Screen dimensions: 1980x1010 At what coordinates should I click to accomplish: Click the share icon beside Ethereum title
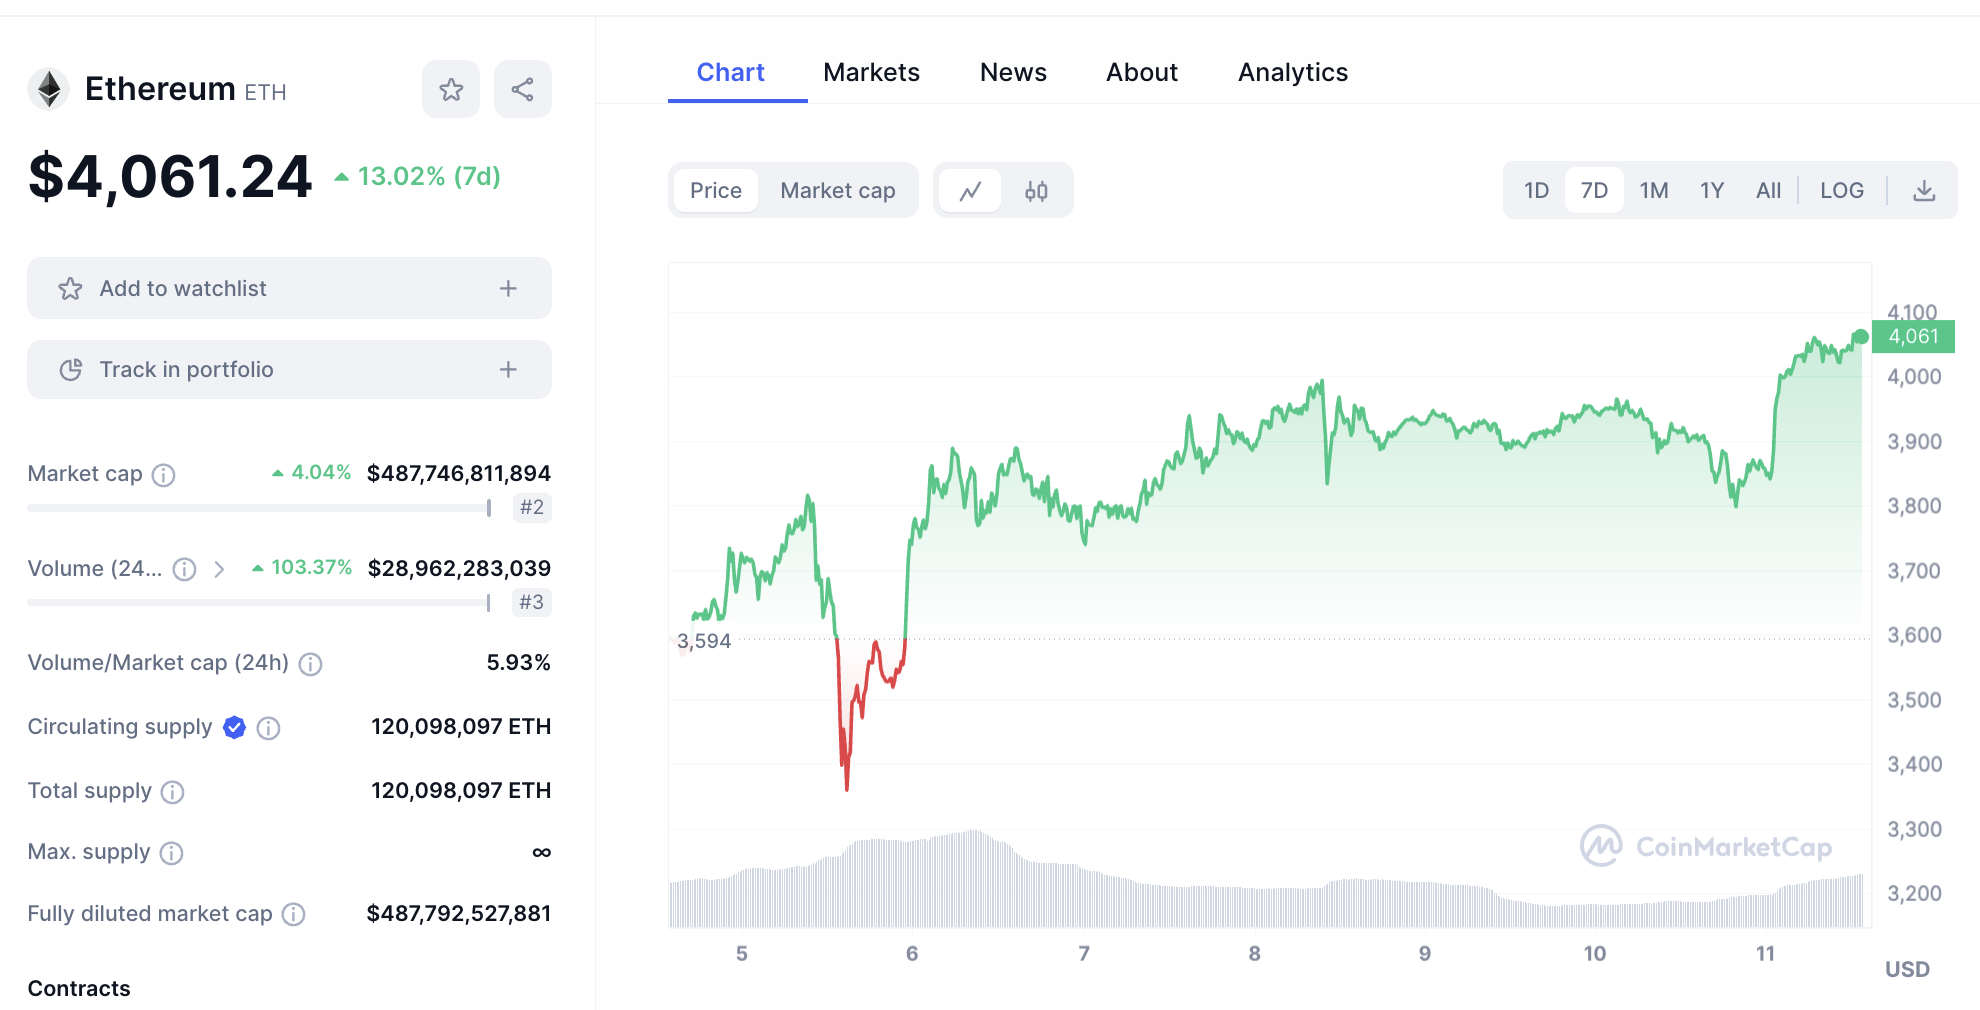[522, 90]
